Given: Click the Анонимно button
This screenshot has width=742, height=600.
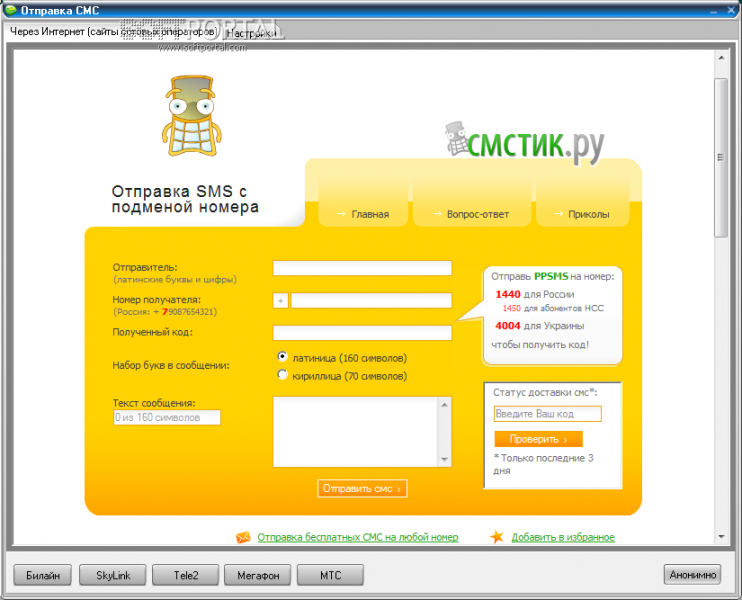Looking at the screenshot, I should tap(692, 574).
